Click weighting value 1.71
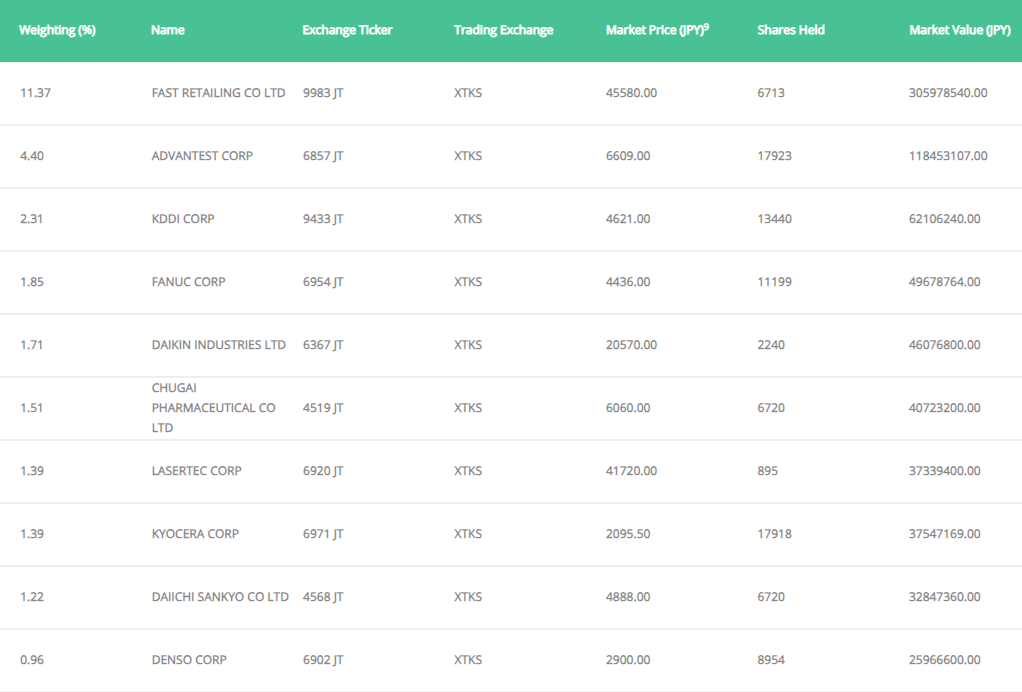The width and height of the screenshot is (1022, 692). tap(31, 345)
